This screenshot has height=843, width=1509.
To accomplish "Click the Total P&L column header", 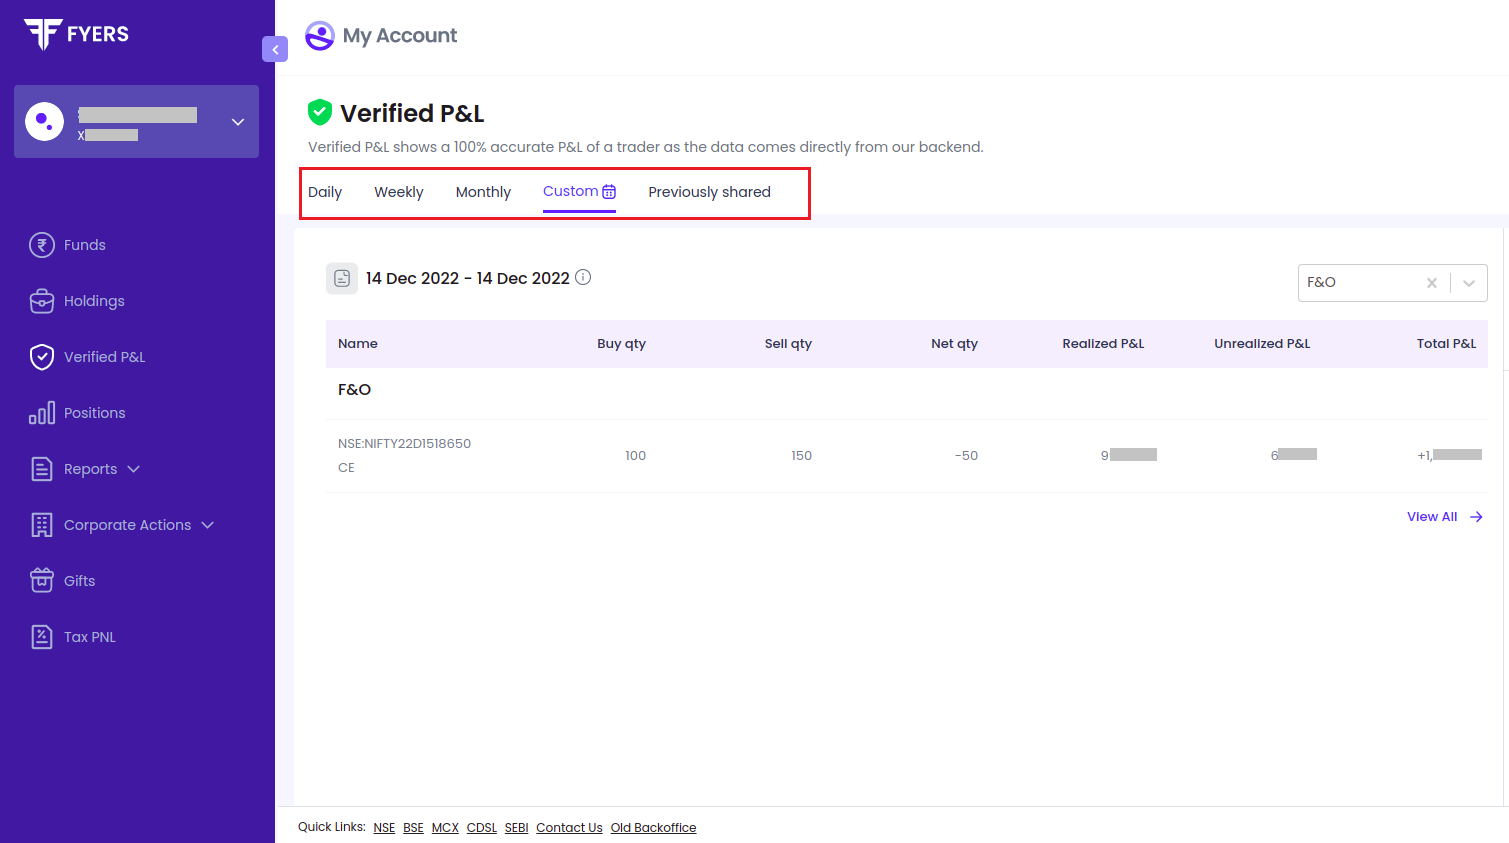I will coord(1446,344).
